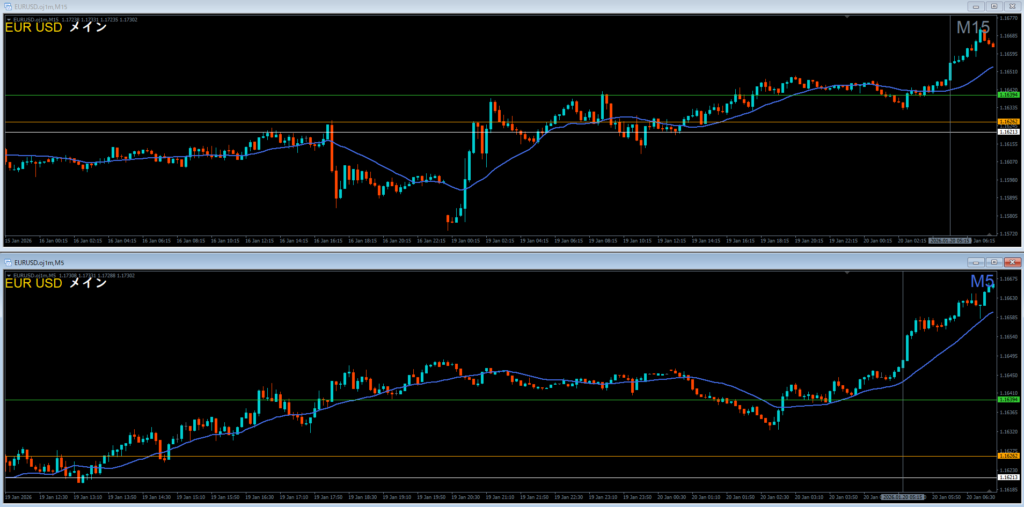The width and height of the screenshot is (1024, 507).
Task: Select orange 1.16262 price label on M15 chart
Action: point(1007,122)
